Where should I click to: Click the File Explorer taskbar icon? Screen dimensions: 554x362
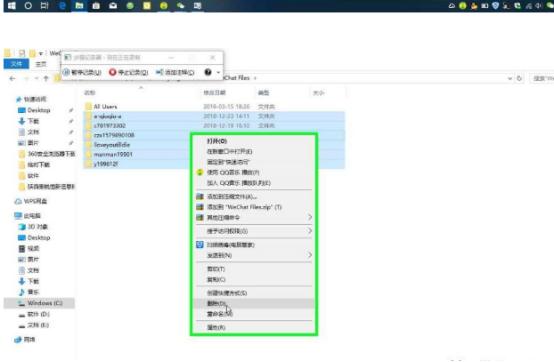tap(79, 6)
